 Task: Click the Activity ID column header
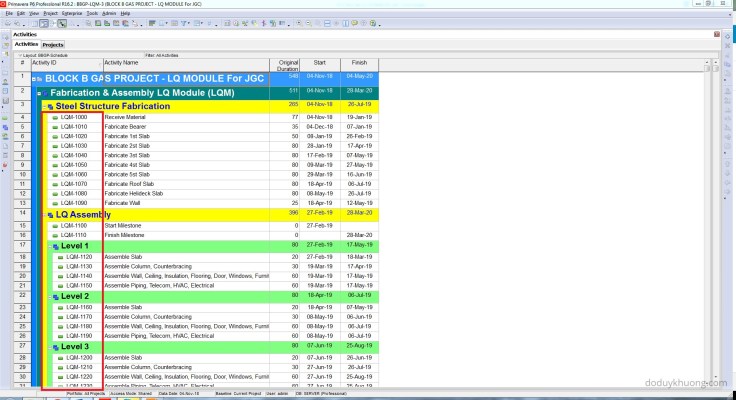67,65
